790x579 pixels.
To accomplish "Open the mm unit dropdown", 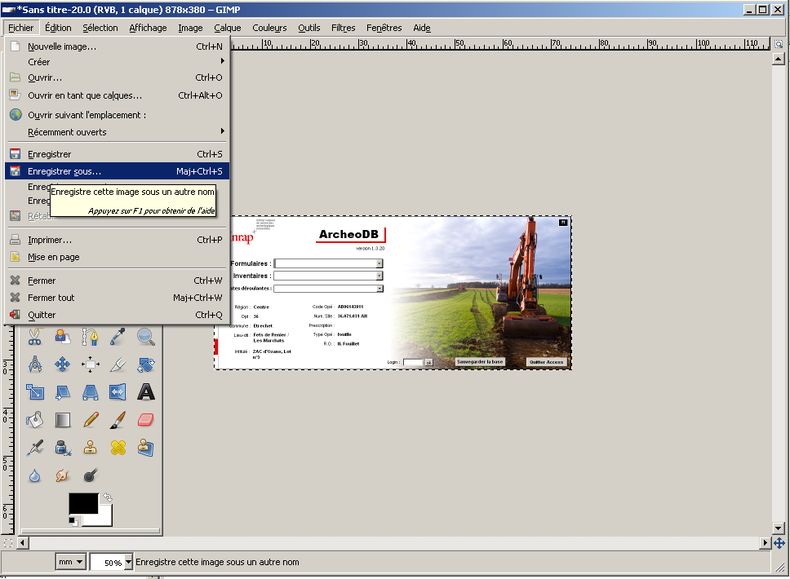I will click(x=70, y=562).
